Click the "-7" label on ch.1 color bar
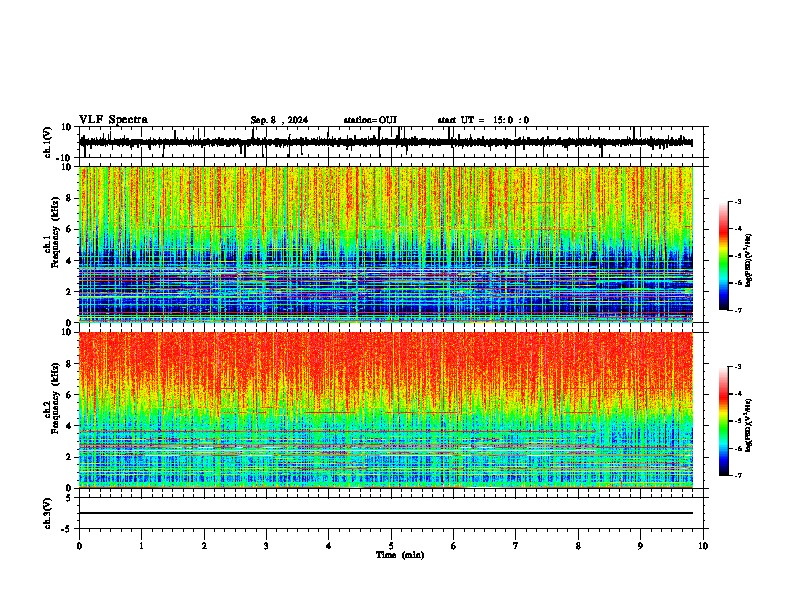This screenshot has width=792, height=612. pyautogui.click(x=737, y=310)
